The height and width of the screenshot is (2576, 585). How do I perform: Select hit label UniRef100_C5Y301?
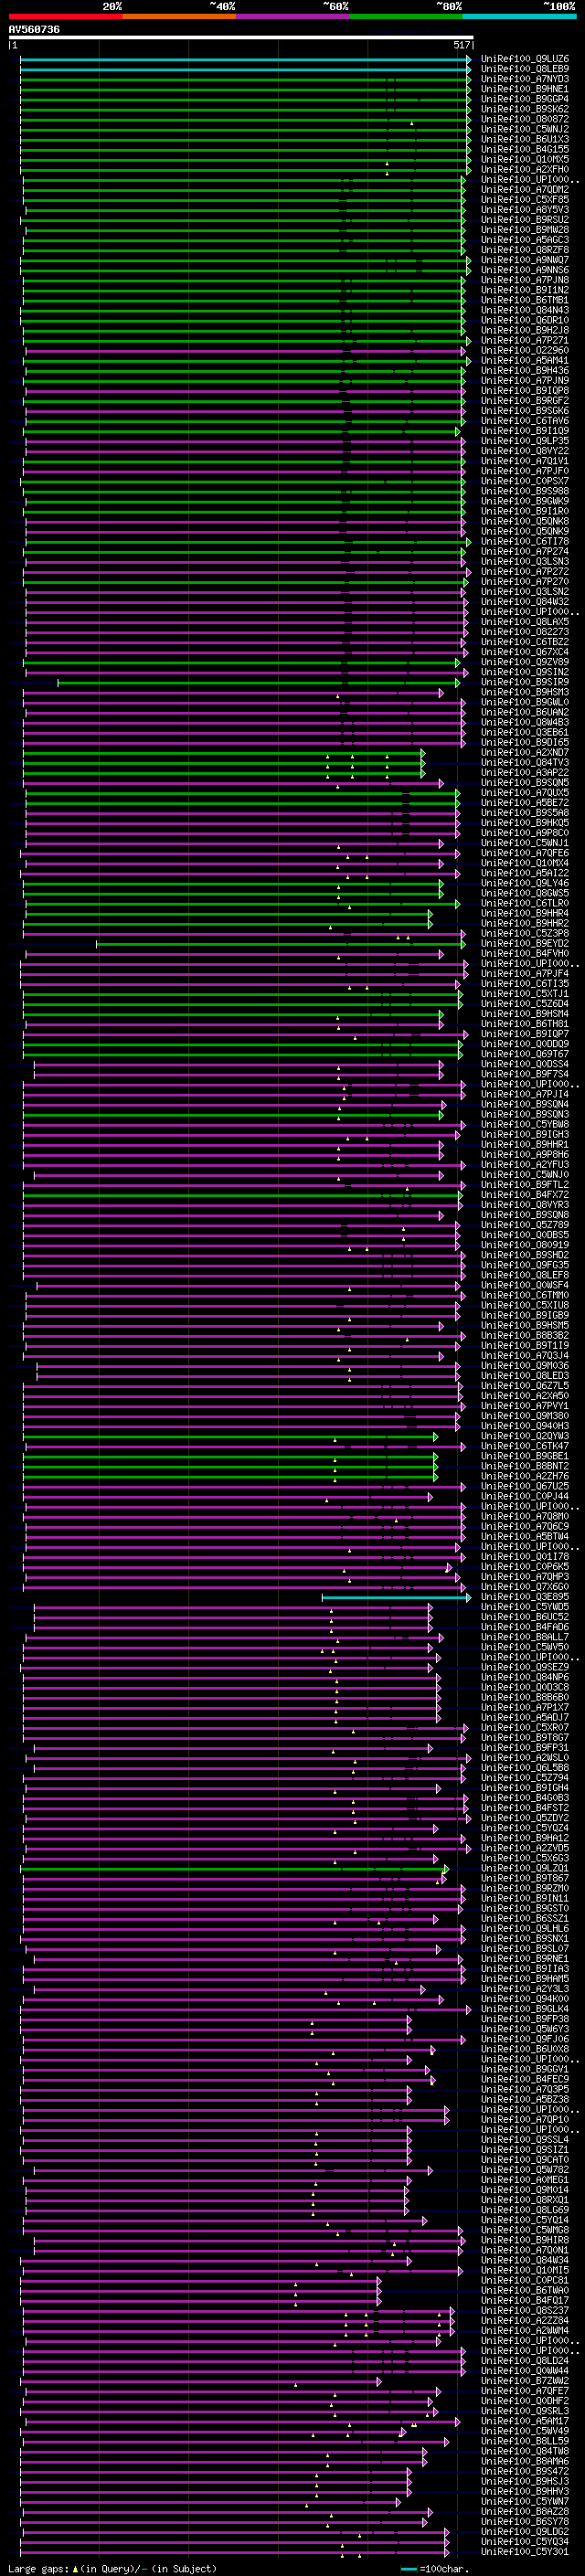tap(525, 2551)
